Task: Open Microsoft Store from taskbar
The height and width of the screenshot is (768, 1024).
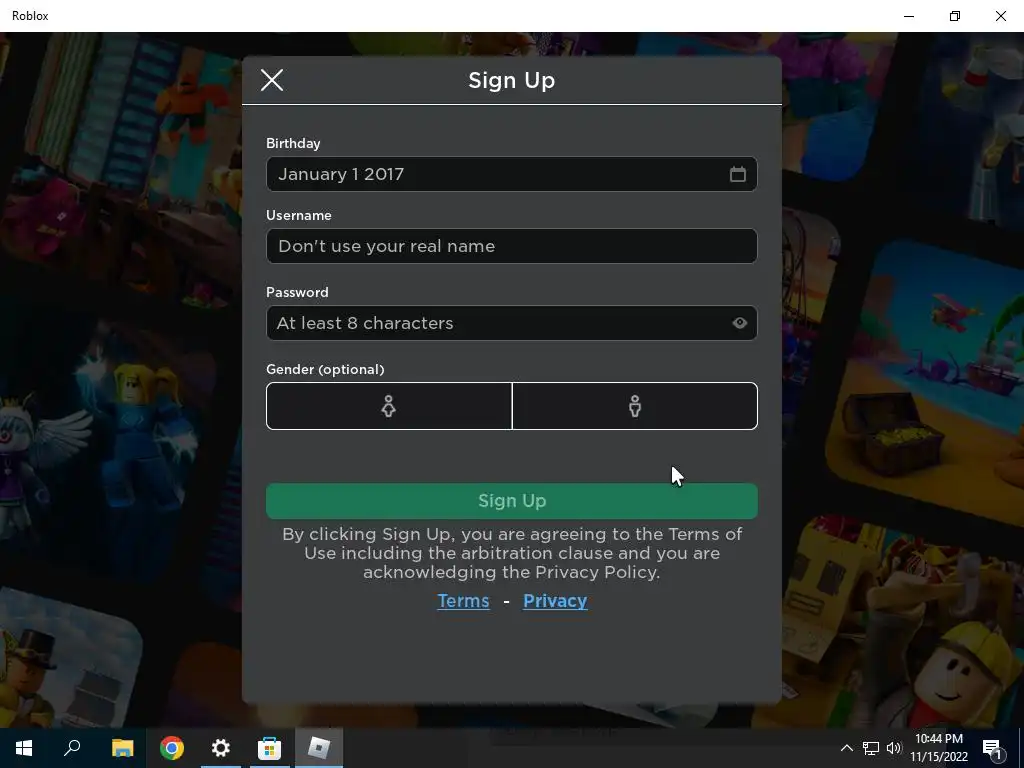Action: point(269,748)
